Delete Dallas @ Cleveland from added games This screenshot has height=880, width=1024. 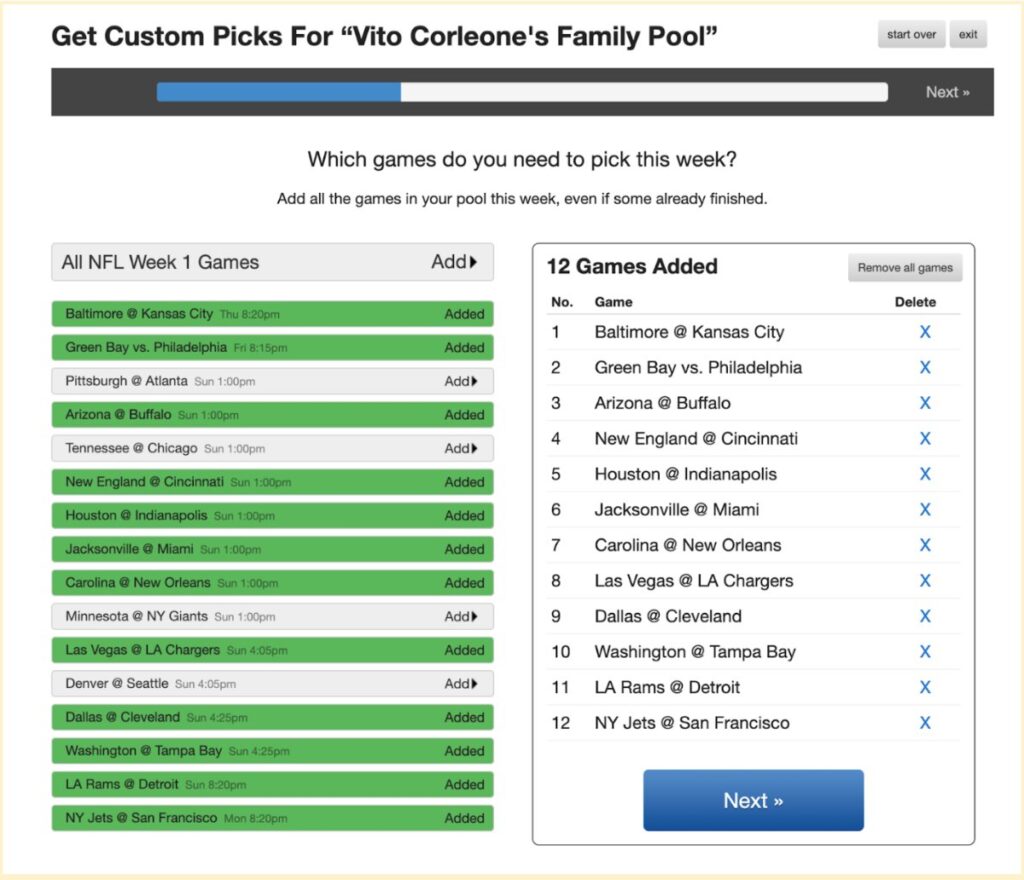(x=925, y=616)
